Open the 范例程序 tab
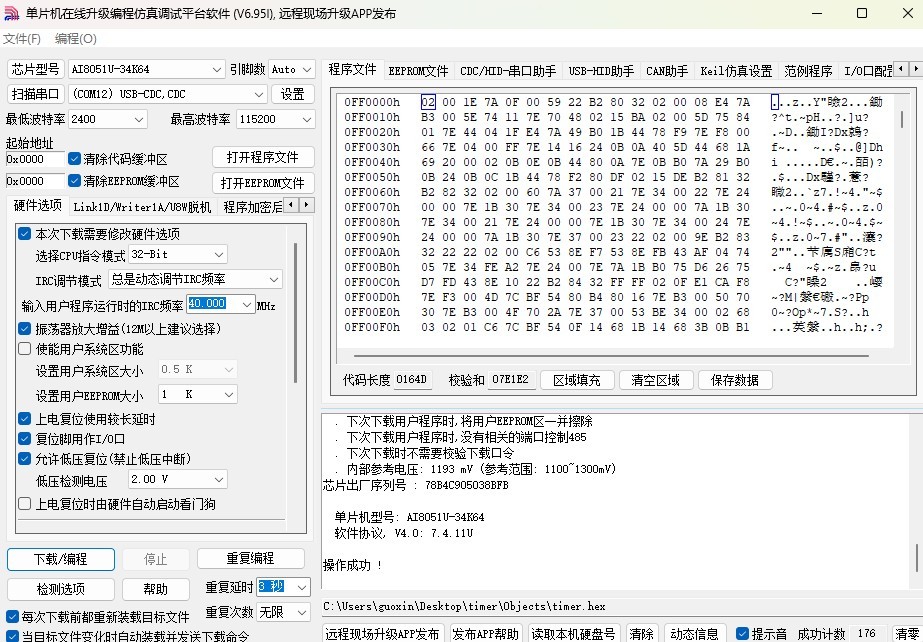 click(808, 71)
